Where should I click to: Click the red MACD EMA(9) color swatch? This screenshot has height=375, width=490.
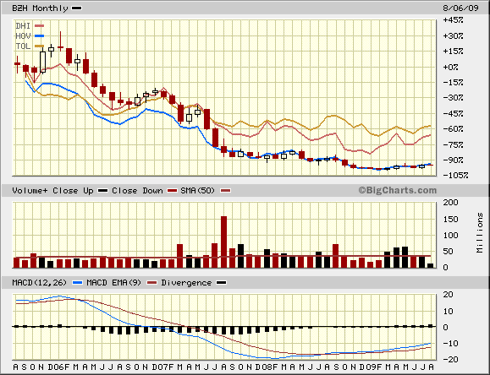152,283
